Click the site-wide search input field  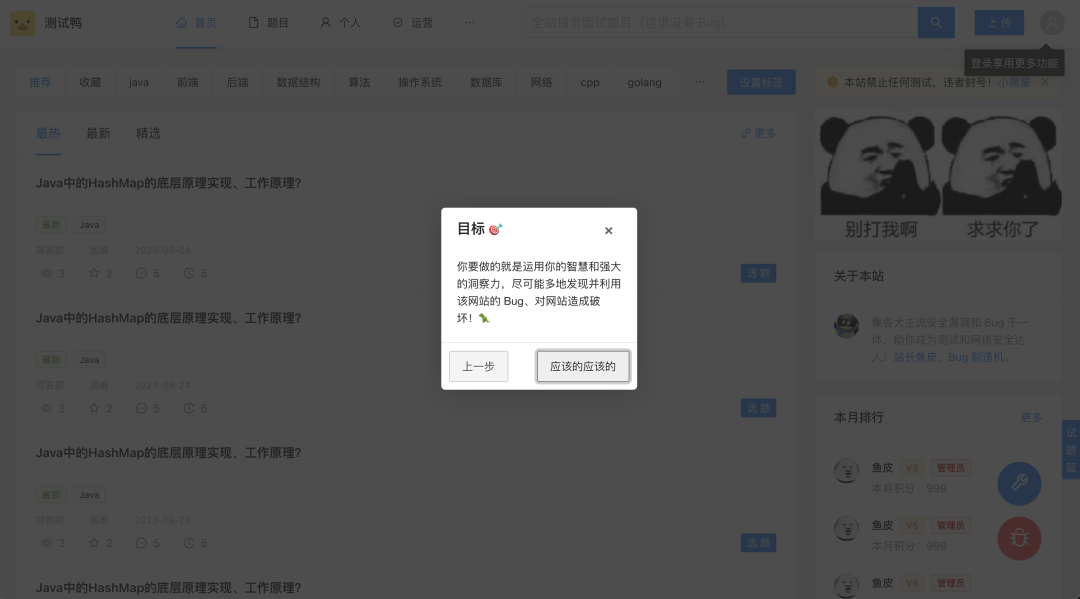click(720, 22)
